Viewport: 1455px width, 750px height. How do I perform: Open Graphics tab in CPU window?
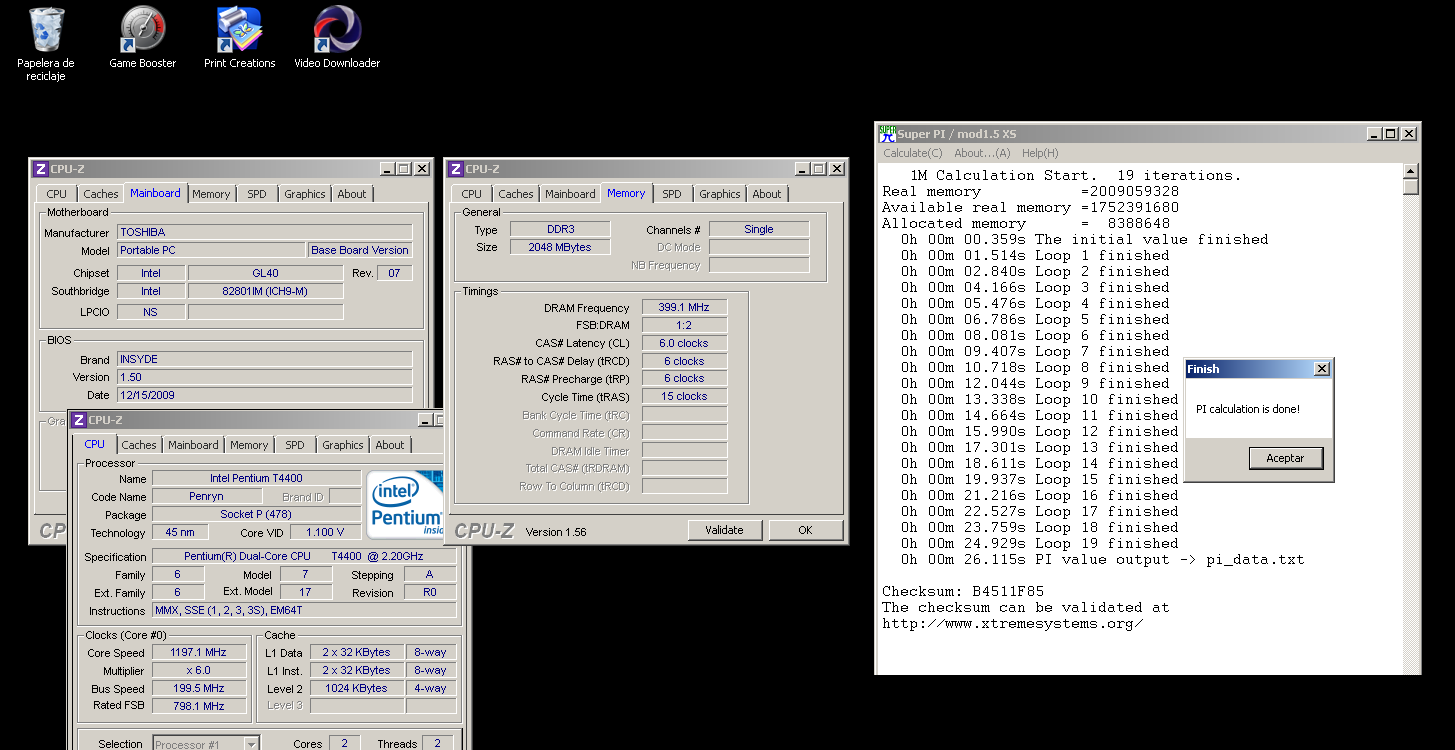pos(343,445)
